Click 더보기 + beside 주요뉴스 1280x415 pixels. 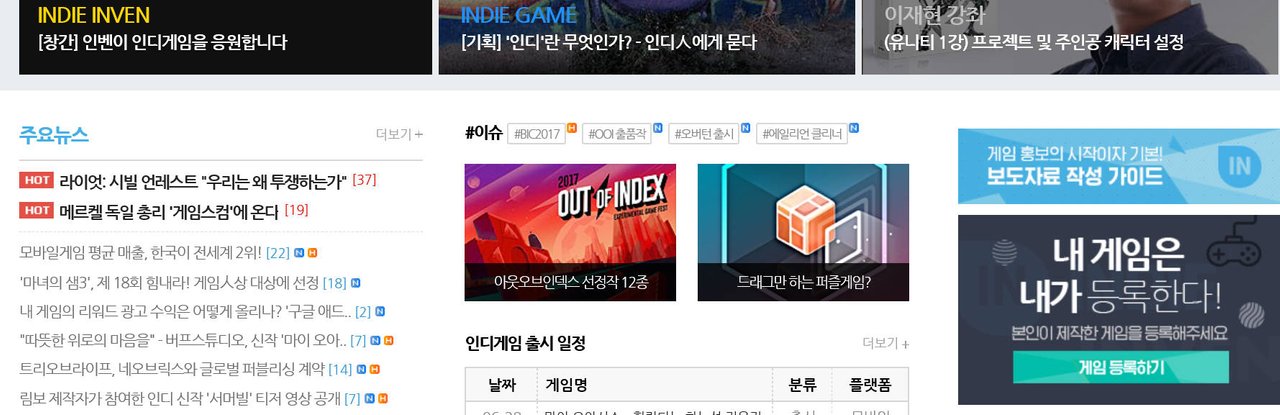tap(399, 134)
